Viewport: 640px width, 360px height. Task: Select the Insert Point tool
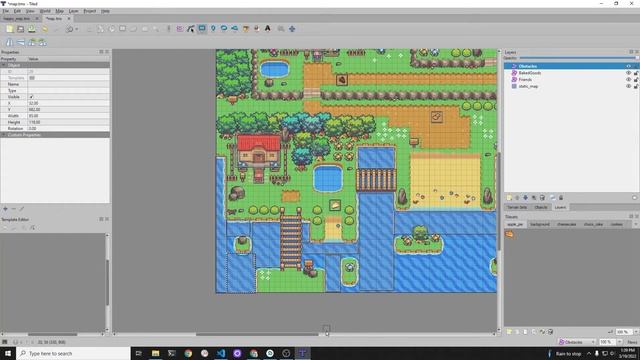coord(213,29)
